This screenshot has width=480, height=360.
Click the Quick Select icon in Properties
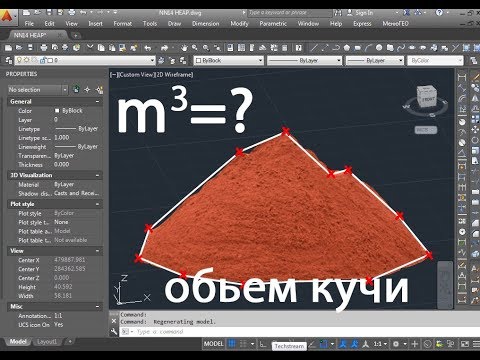coord(99,89)
